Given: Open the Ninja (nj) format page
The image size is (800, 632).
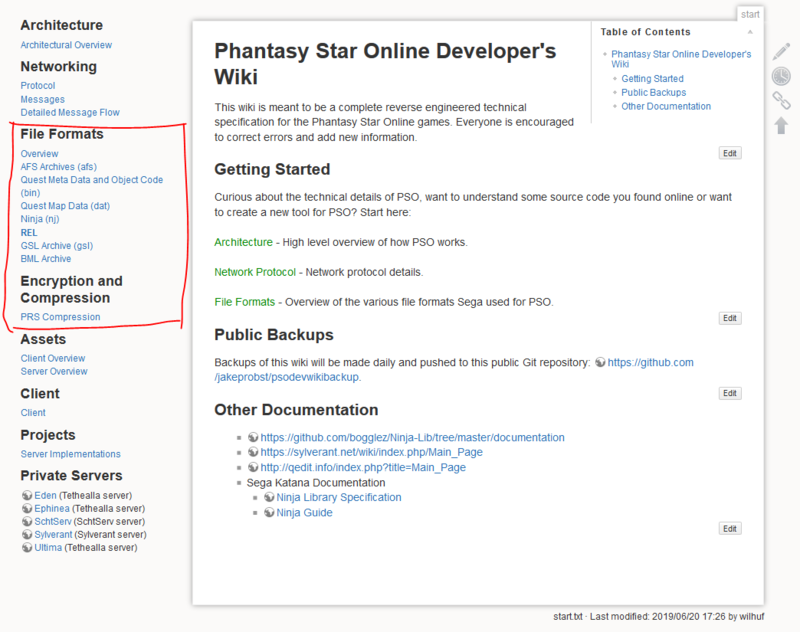Looking at the screenshot, I should (x=40, y=219).
